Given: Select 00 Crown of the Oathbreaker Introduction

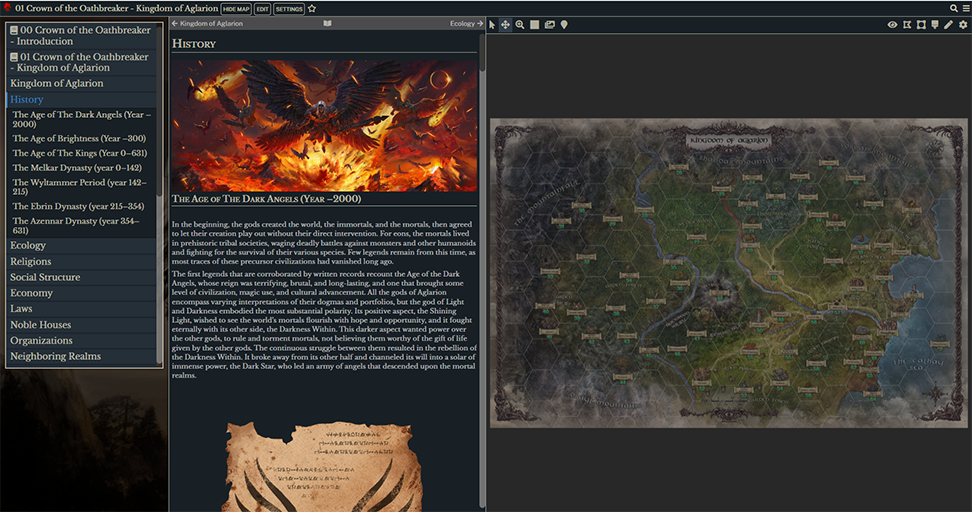Looking at the screenshot, I should (80, 35).
